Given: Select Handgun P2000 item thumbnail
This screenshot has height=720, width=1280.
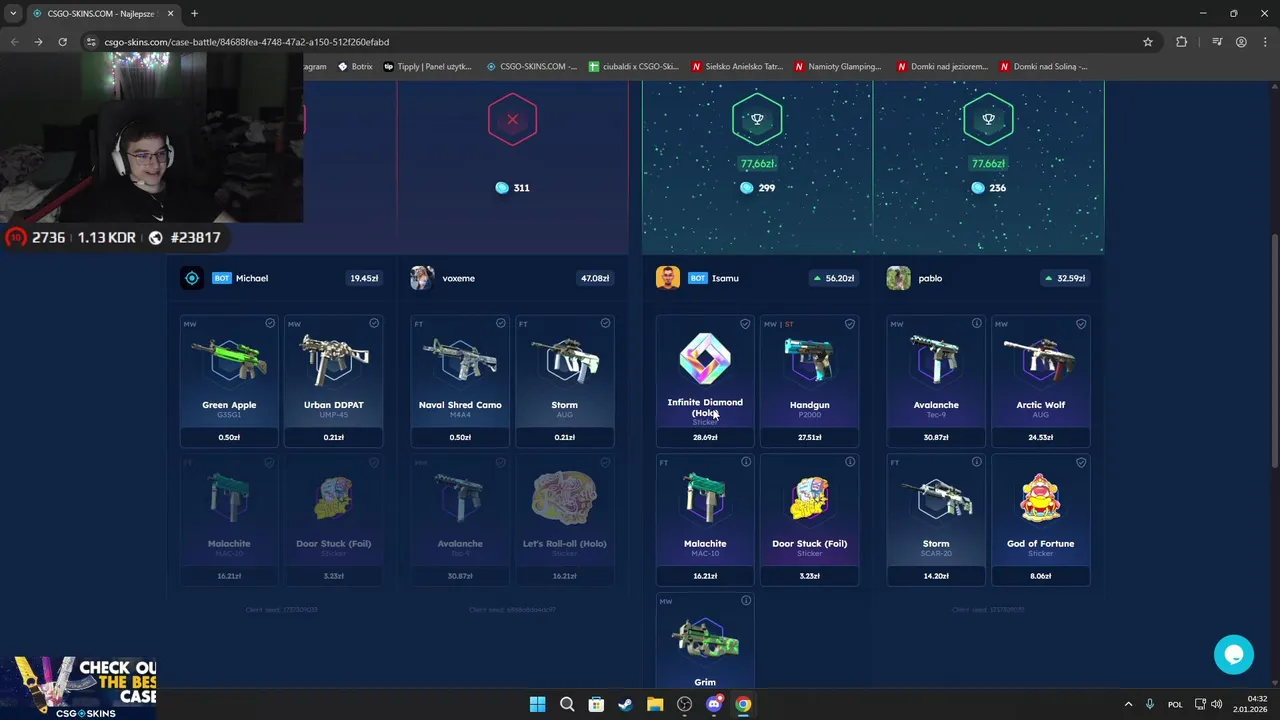Looking at the screenshot, I should (809, 359).
